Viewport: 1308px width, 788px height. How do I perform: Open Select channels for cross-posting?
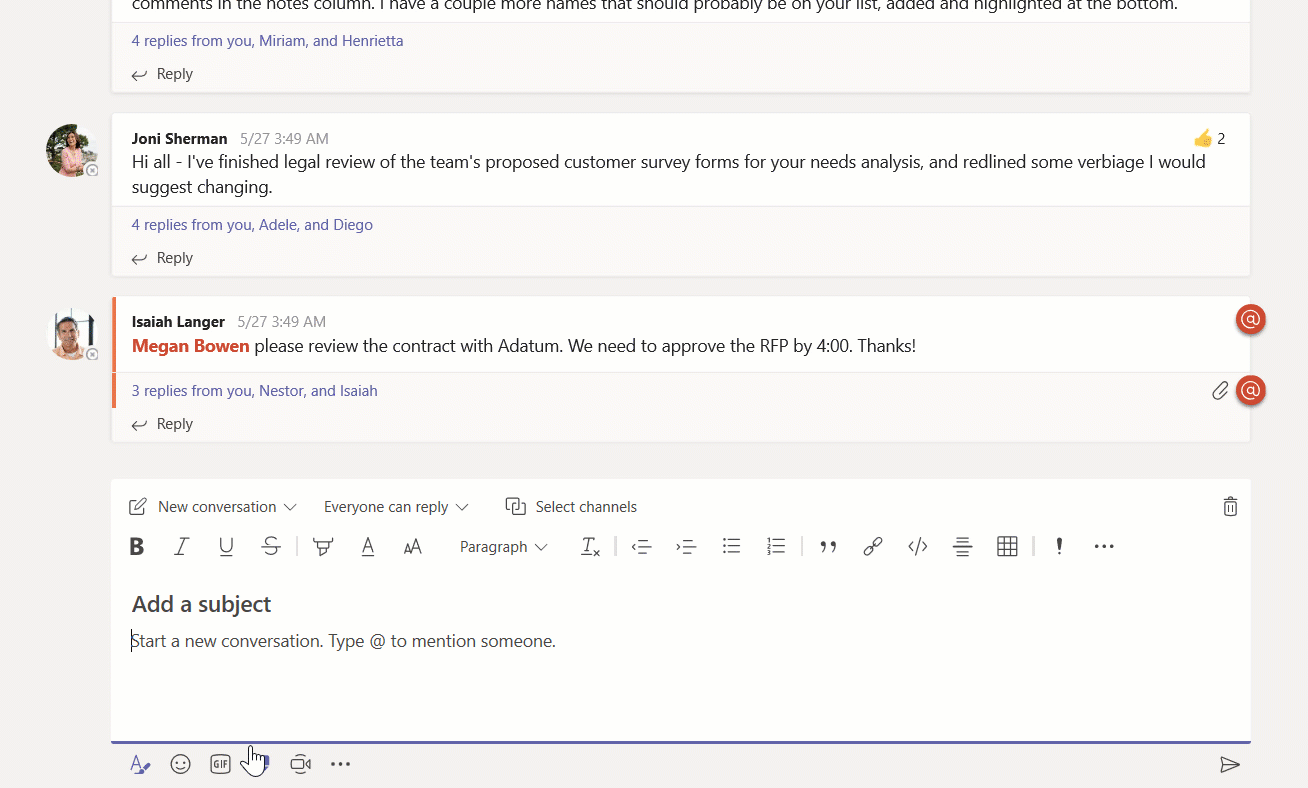(571, 506)
